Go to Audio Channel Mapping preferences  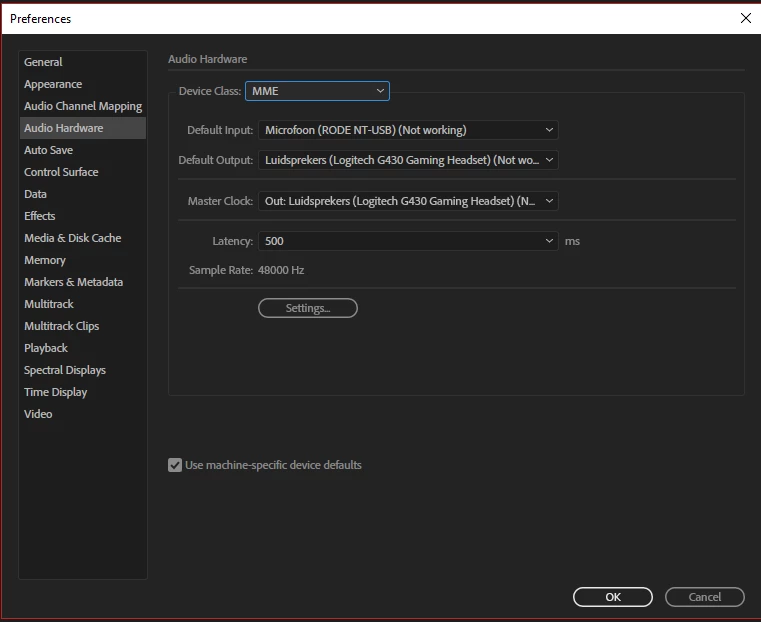[83, 106]
